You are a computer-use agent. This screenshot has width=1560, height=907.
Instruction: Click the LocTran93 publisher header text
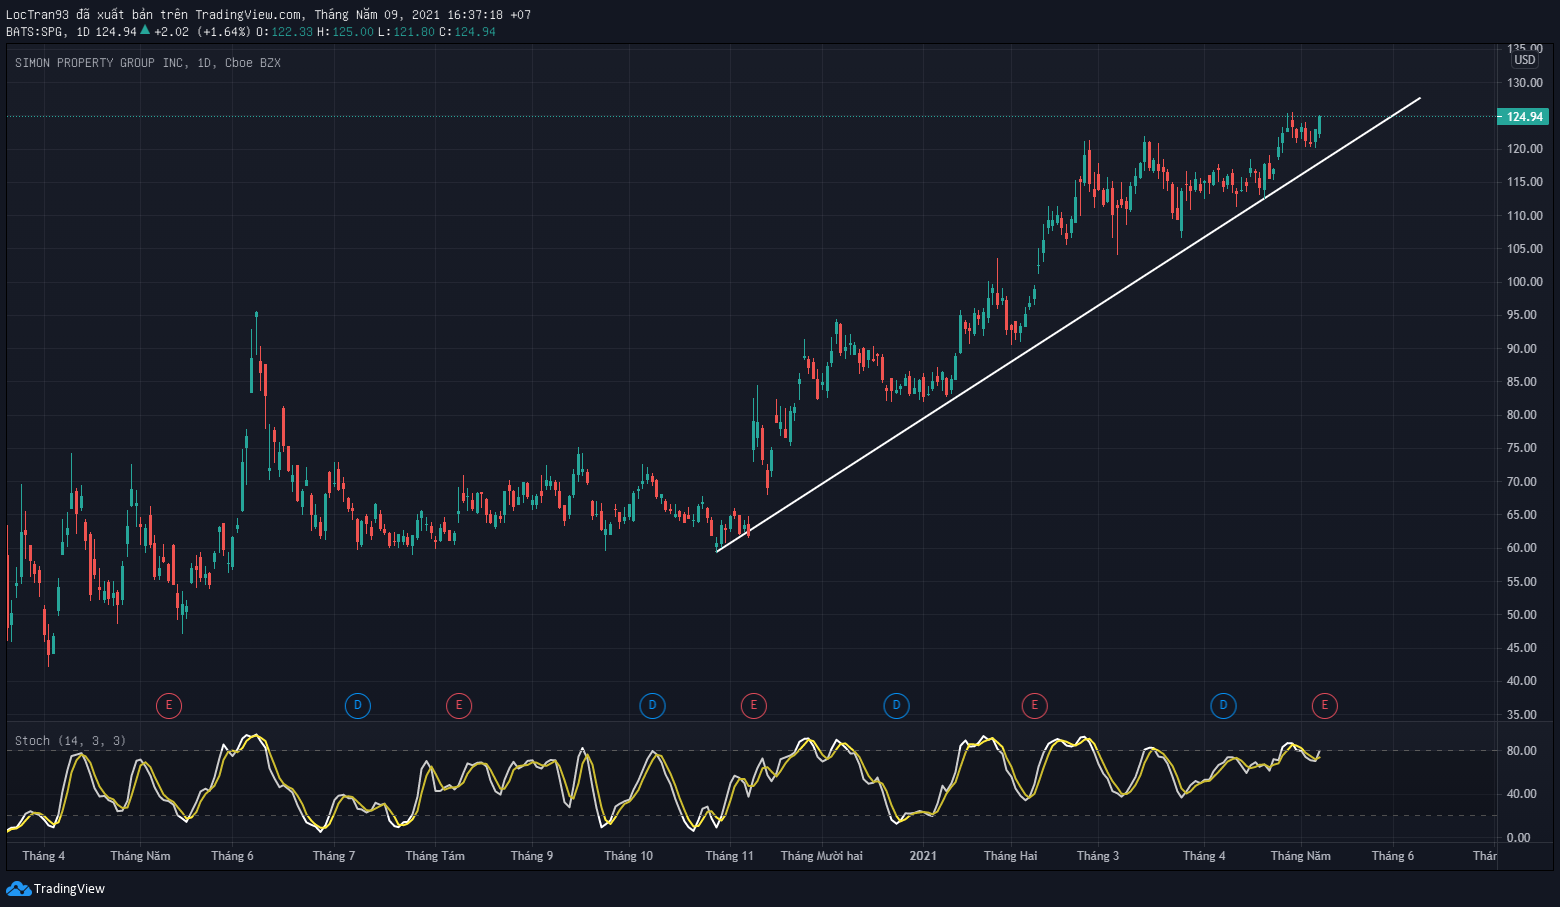coord(268,15)
